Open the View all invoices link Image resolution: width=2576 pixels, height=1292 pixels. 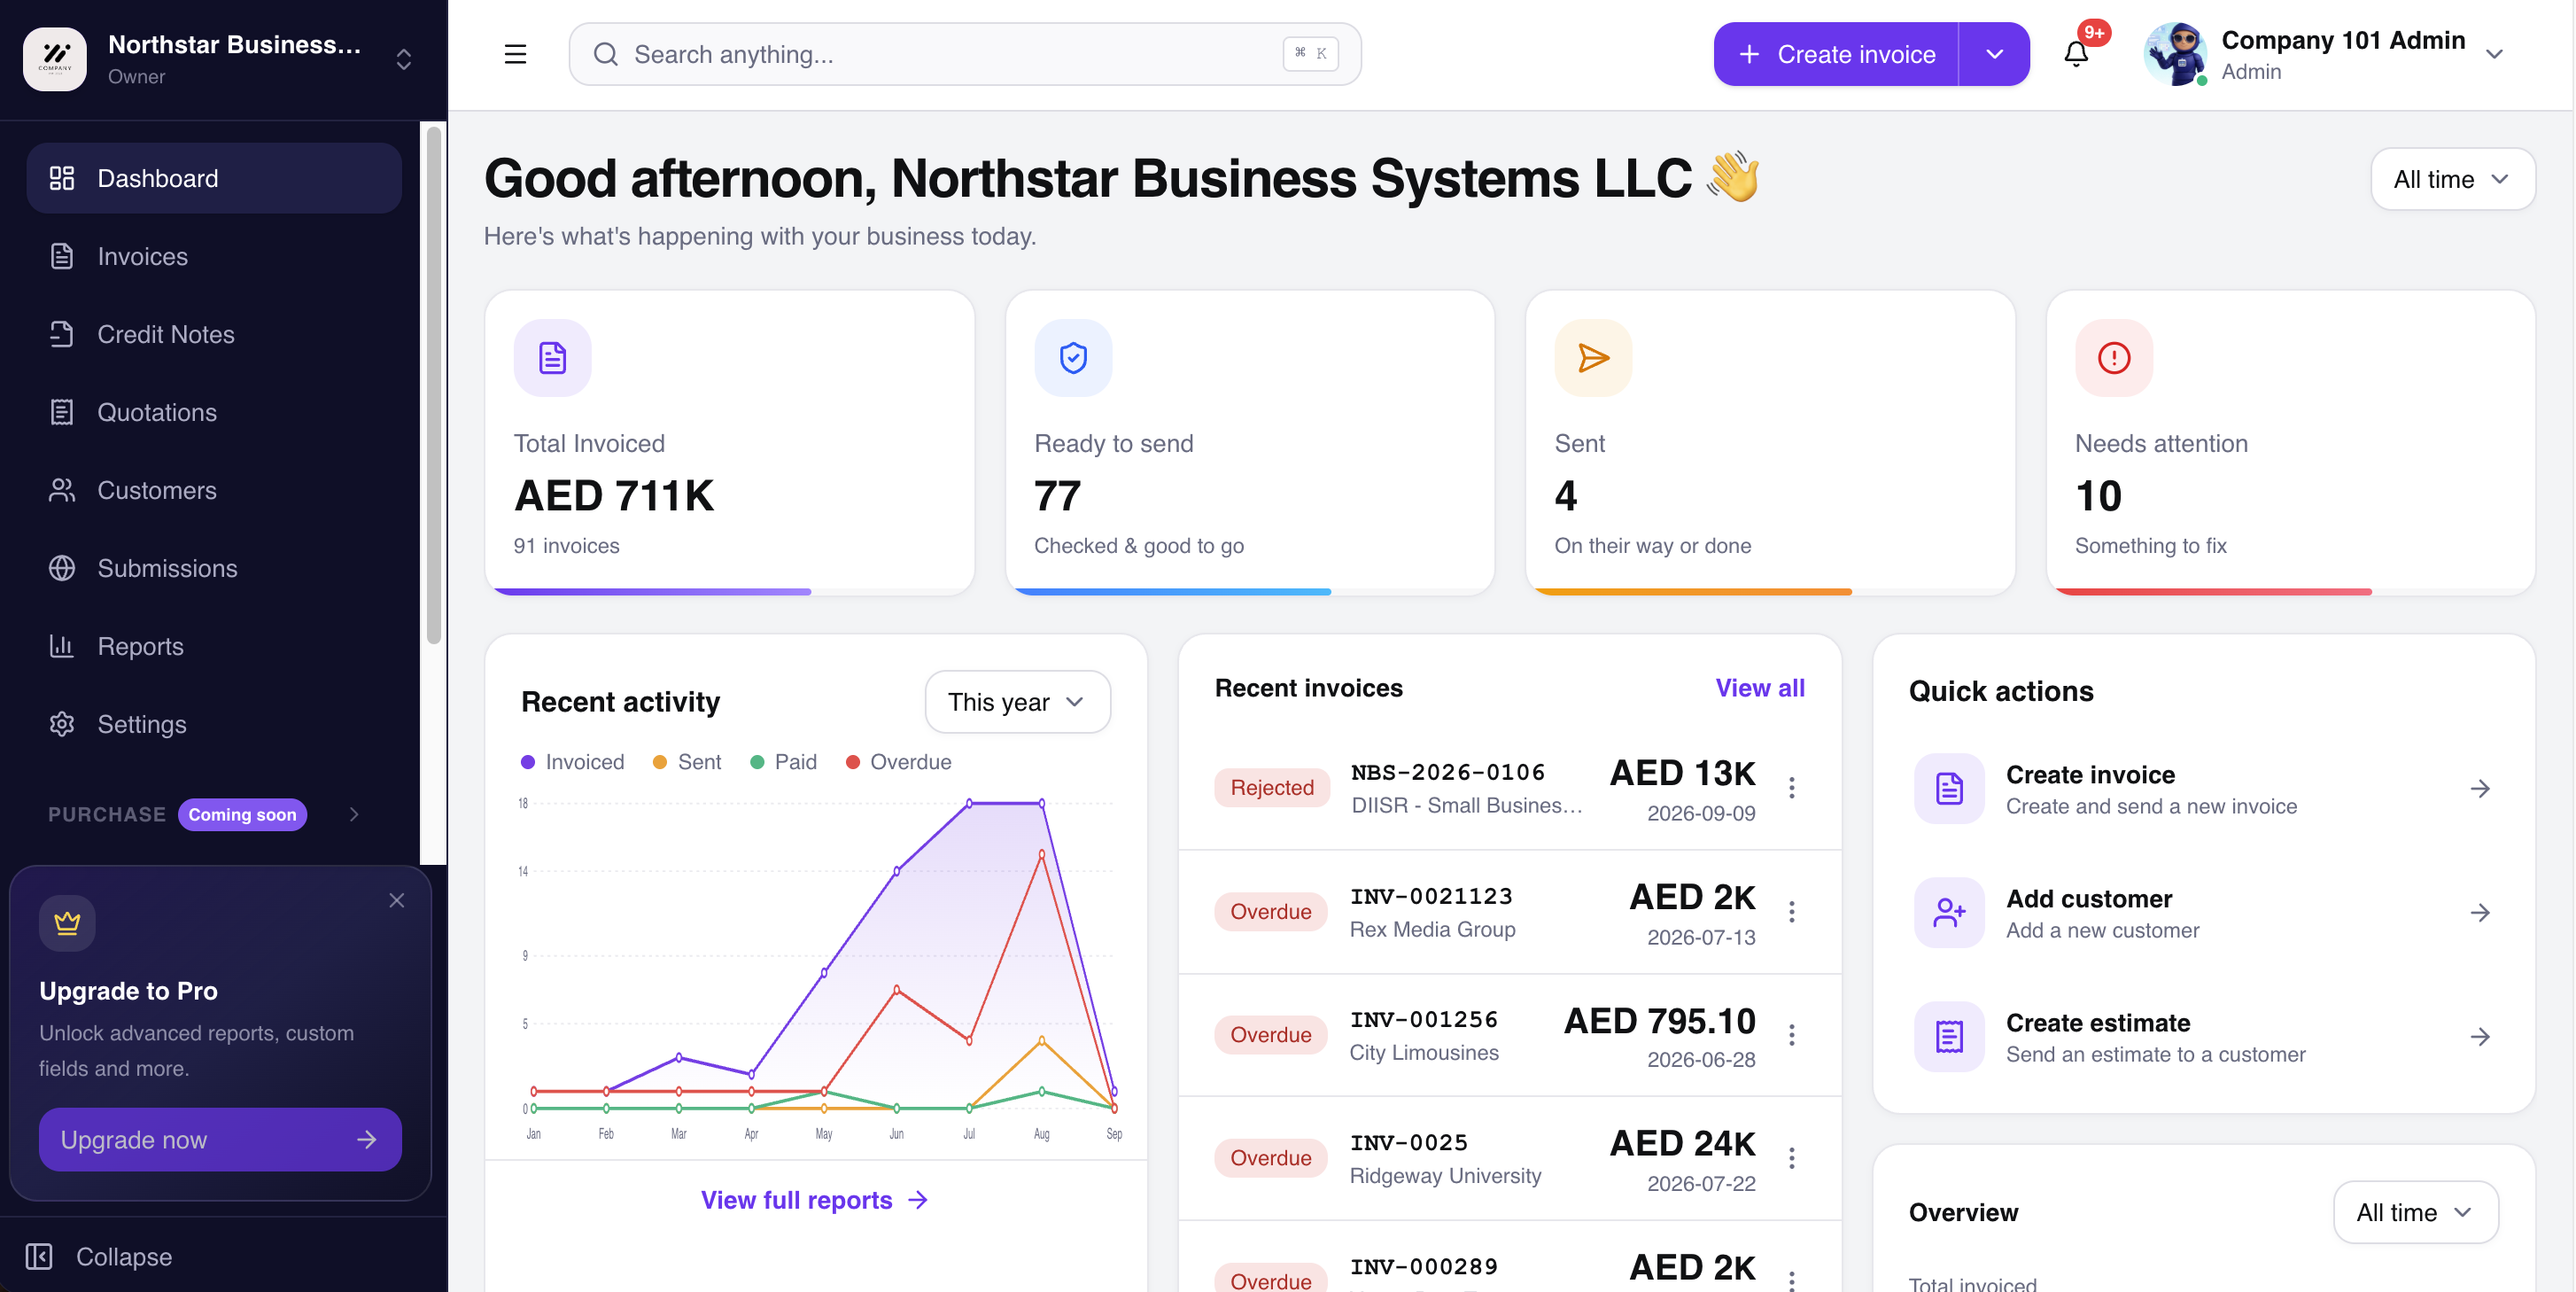click(1760, 687)
